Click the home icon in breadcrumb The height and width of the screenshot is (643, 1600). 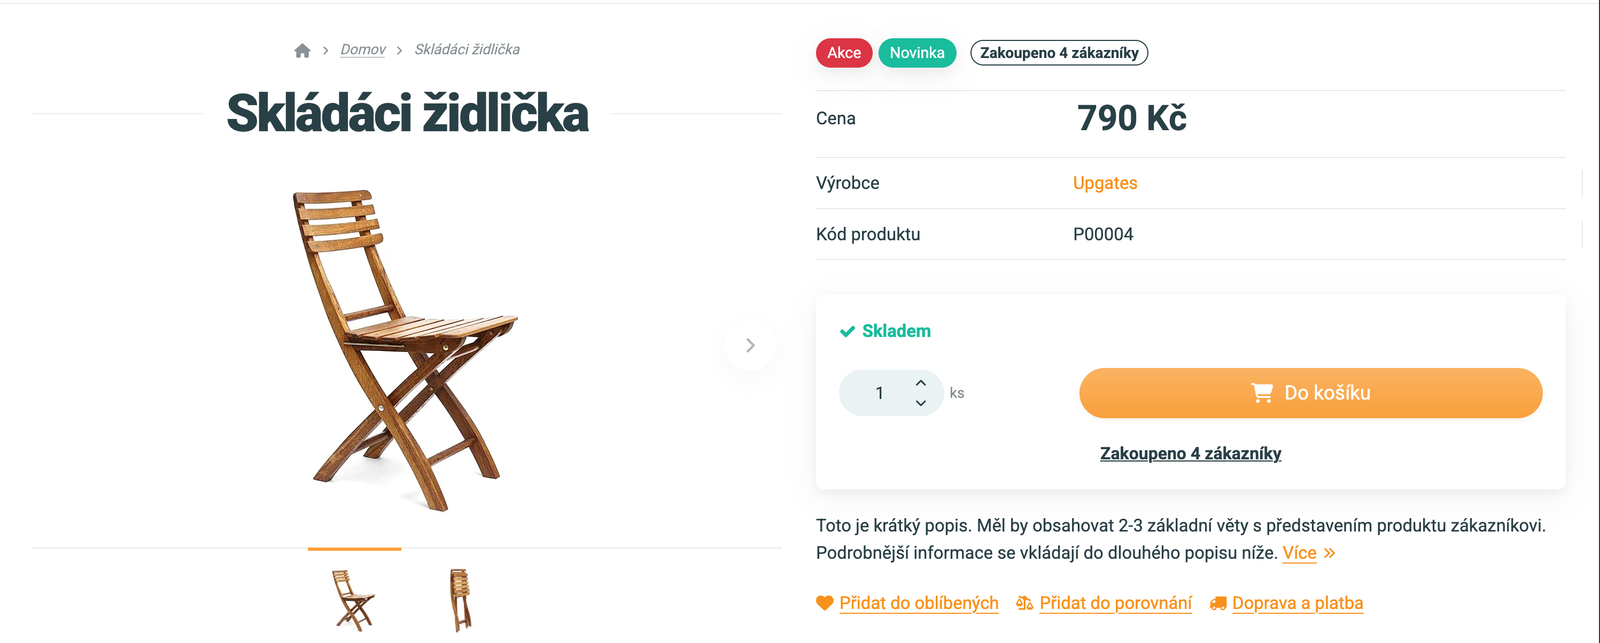pyautogui.click(x=302, y=50)
